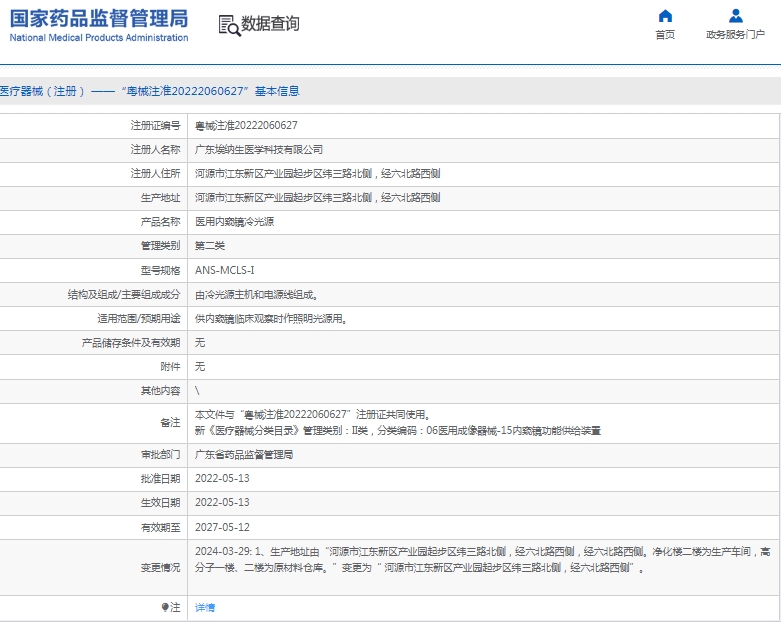Click the 生产地址 address value
Screen dimensions: 781x628
pyautogui.click(x=317, y=198)
